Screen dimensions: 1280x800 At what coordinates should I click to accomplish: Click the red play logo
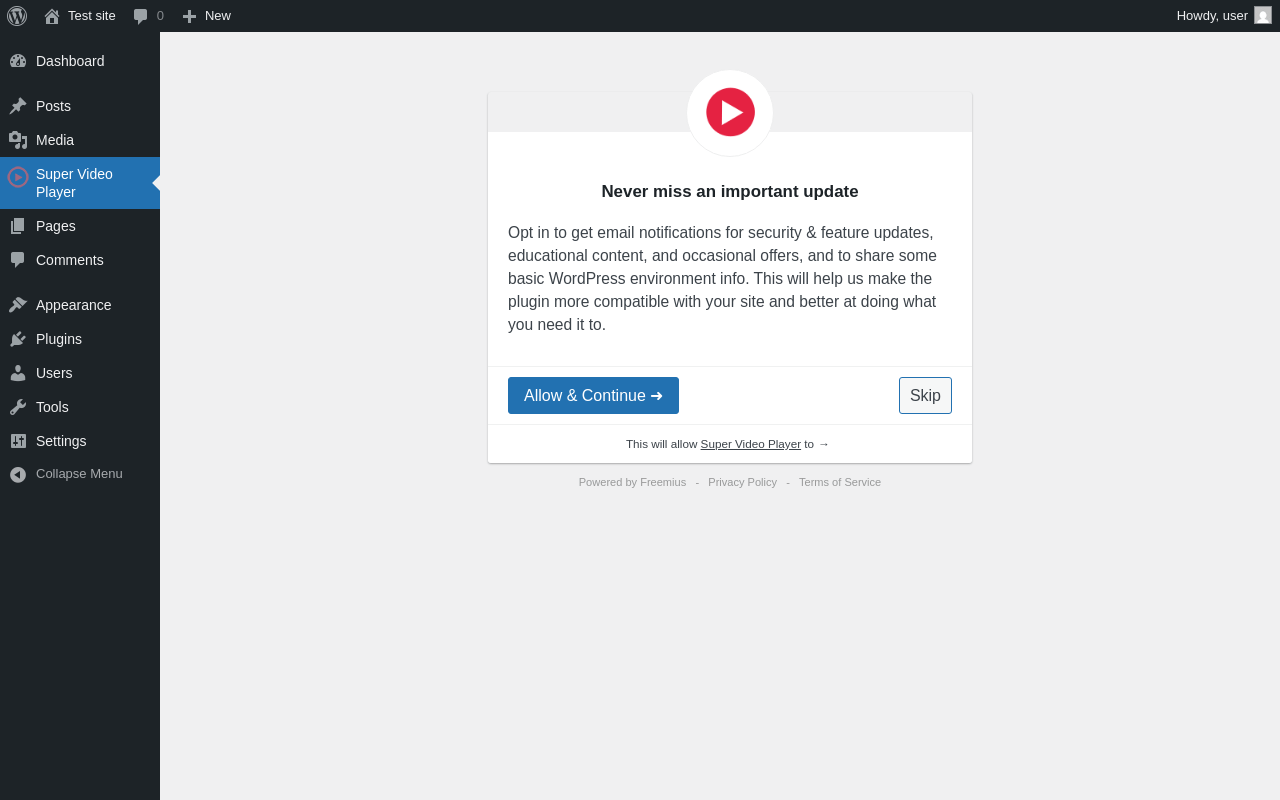(x=730, y=112)
